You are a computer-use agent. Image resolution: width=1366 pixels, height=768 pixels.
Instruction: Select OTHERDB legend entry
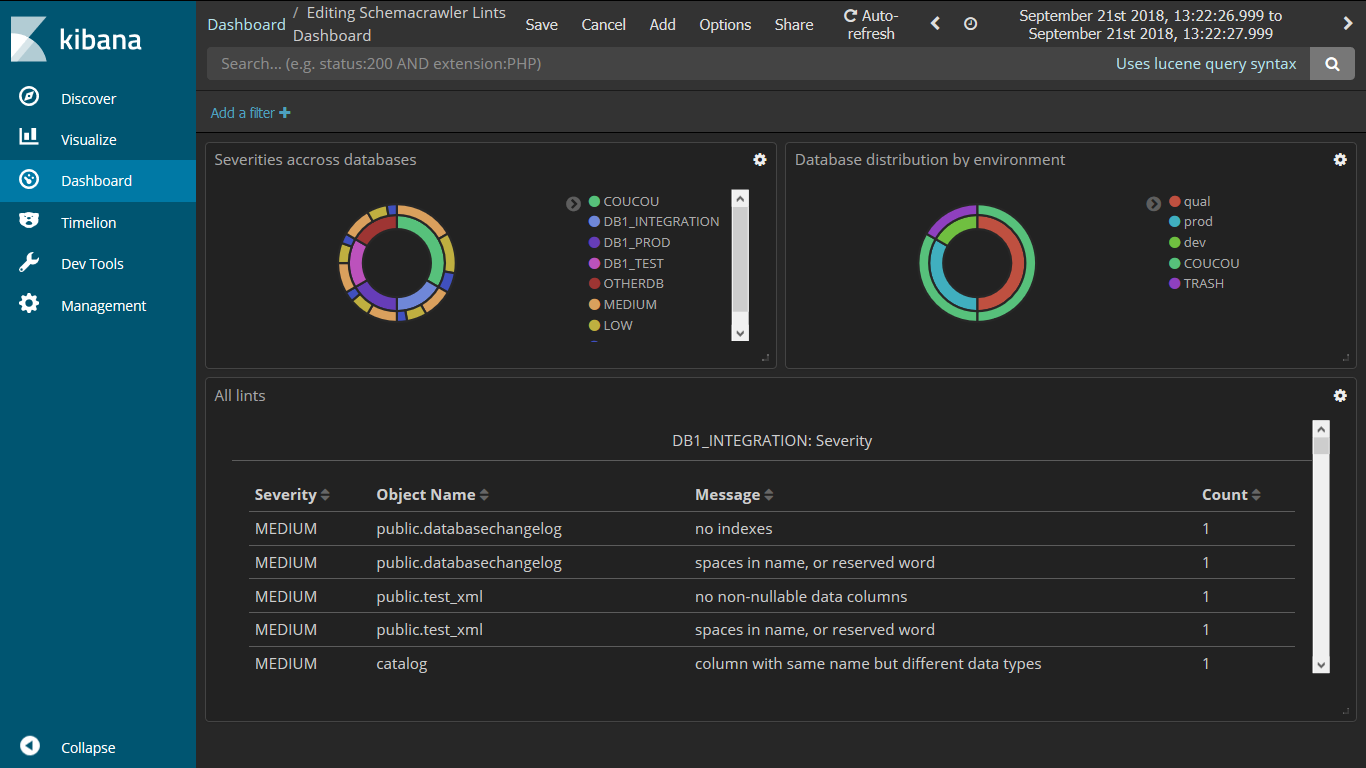633,283
